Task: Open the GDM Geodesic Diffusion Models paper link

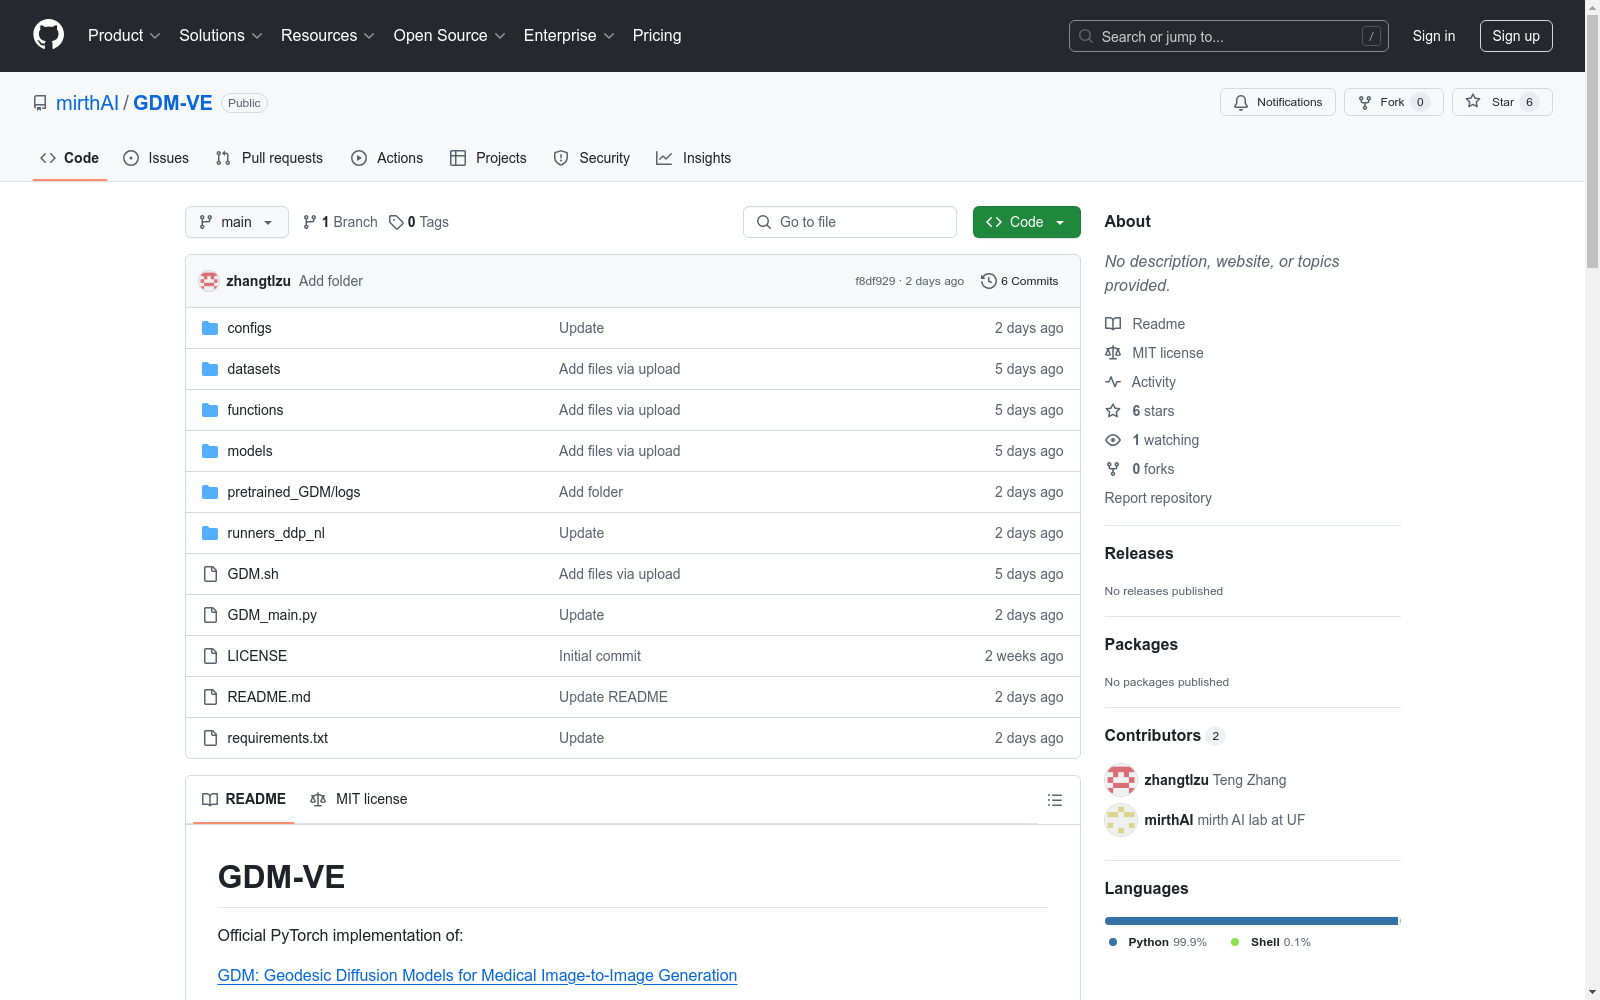Action: coord(477,976)
